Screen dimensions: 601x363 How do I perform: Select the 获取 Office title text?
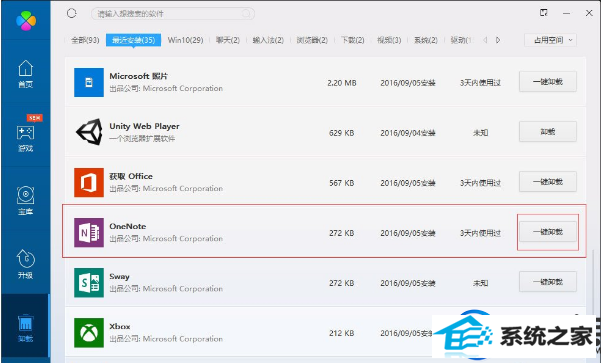coord(131,176)
